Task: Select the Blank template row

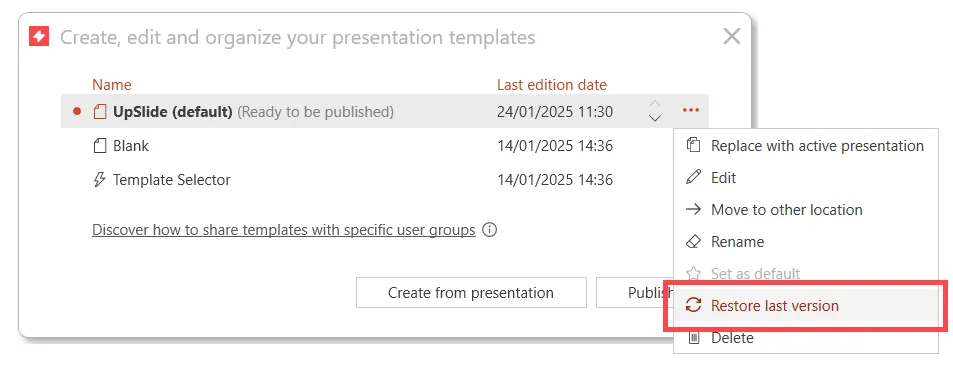Action: (385, 146)
